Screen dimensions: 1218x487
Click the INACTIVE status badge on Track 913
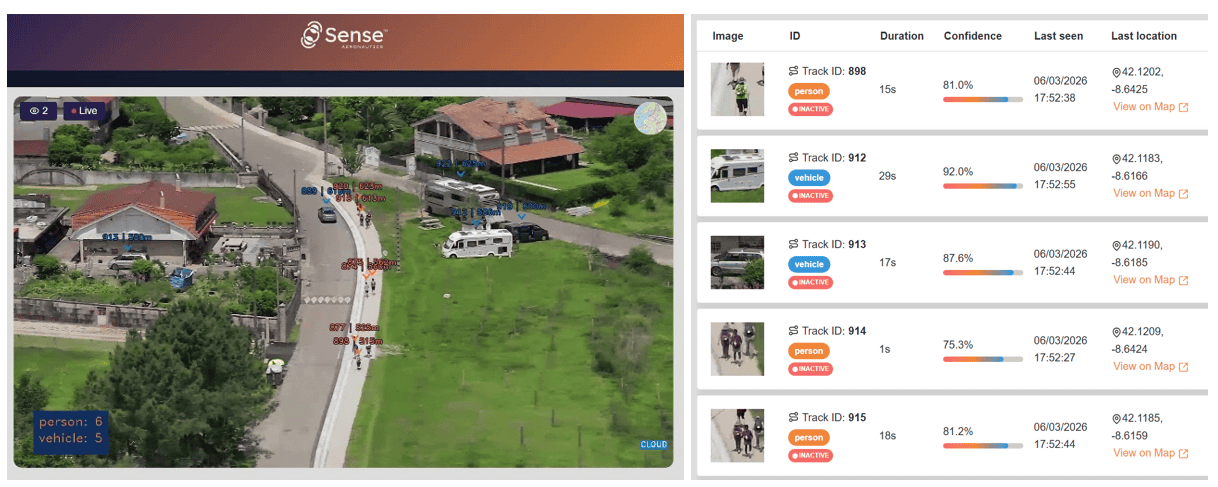811,282
